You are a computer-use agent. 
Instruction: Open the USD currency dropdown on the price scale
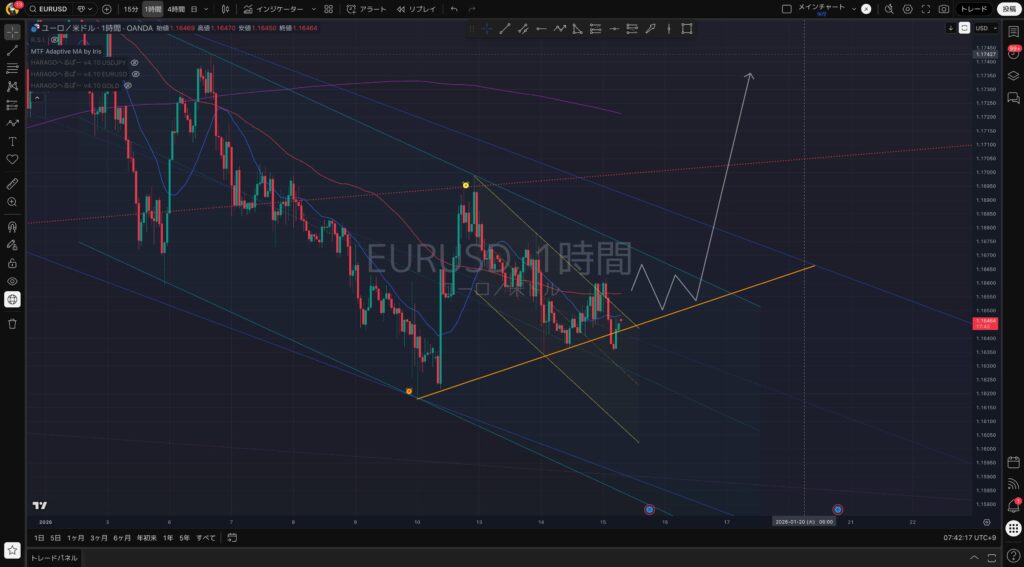pos(986,28)
